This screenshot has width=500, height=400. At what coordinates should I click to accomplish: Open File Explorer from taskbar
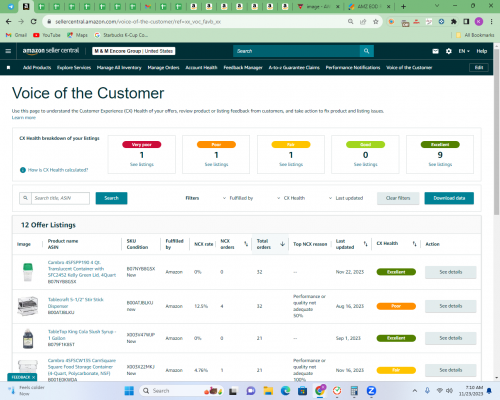pyautogui.click(x=268, y=391)
